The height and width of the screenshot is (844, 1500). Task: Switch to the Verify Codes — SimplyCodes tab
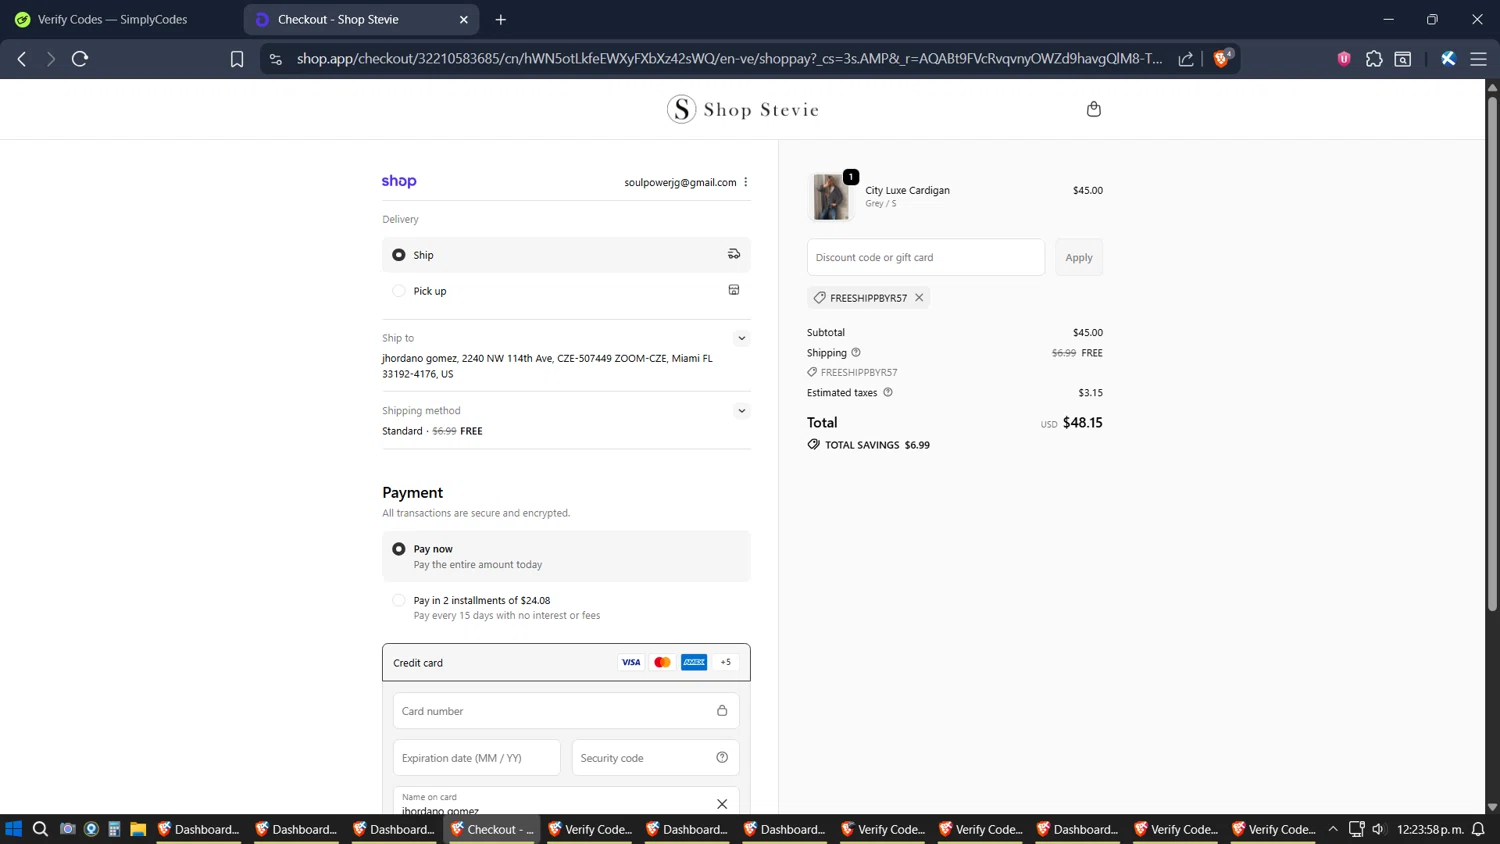pyautogui.click(x=112, y=19)
